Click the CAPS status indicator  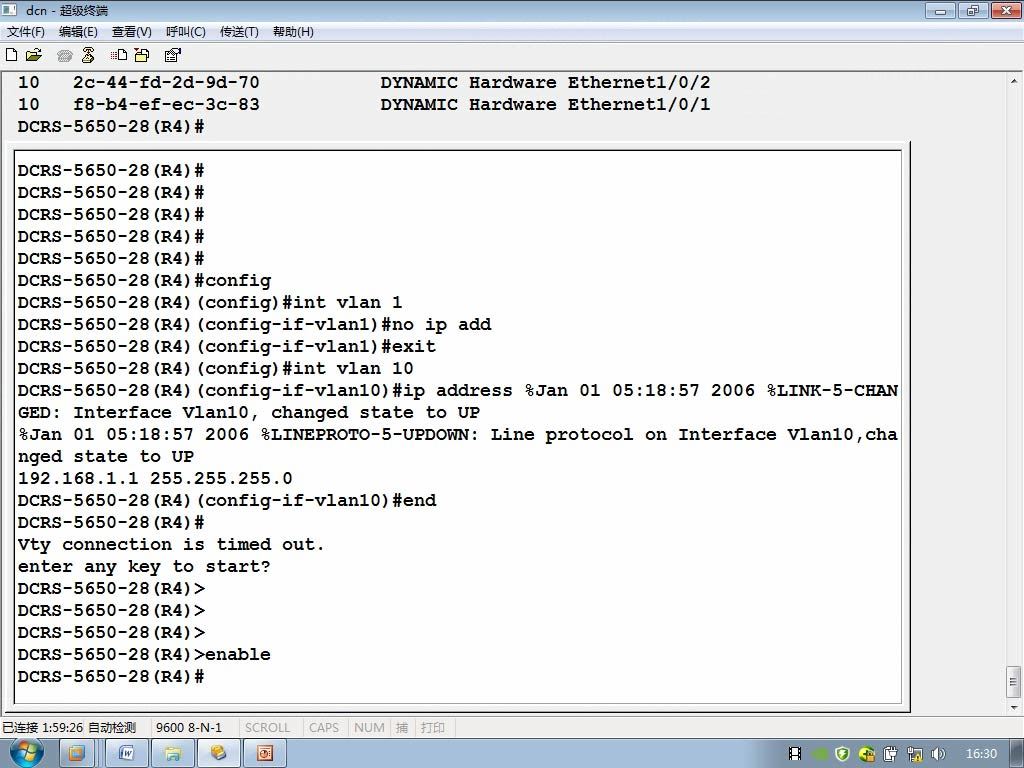pos(324,728)
